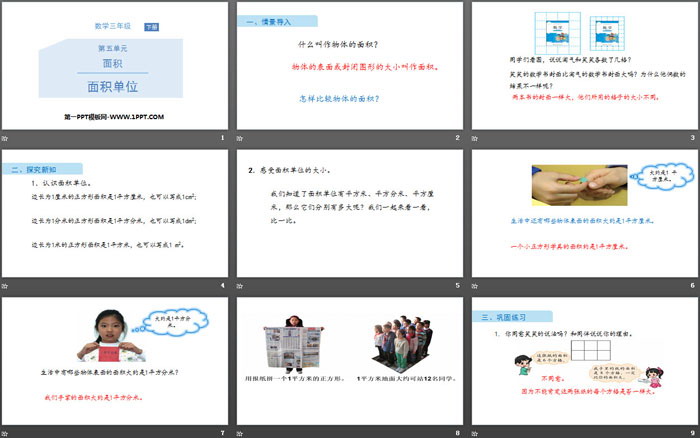Select slide 9 thumbnail titled 巩固练习
700x438 pixels.
click(585, 361)
